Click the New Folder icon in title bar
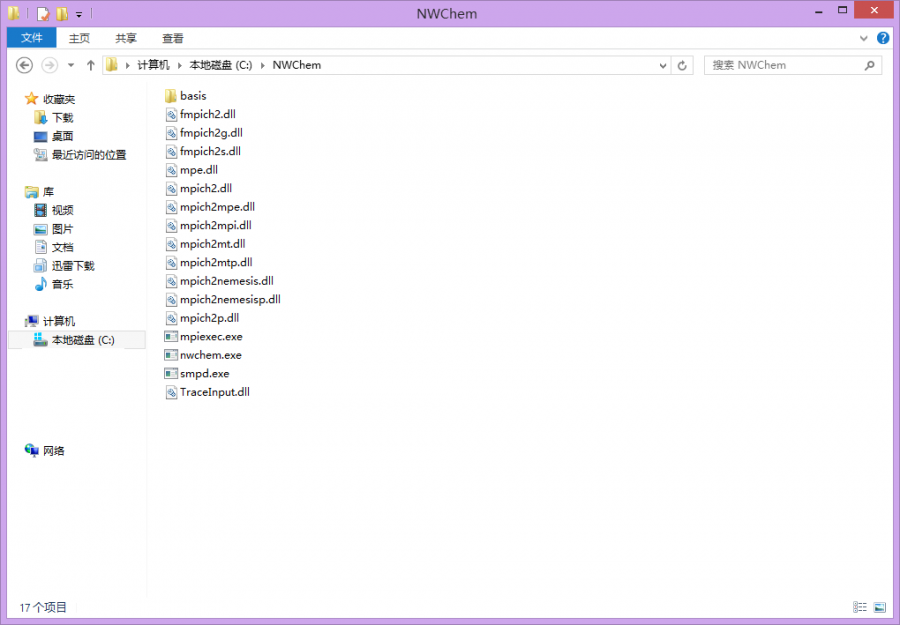 62,13
